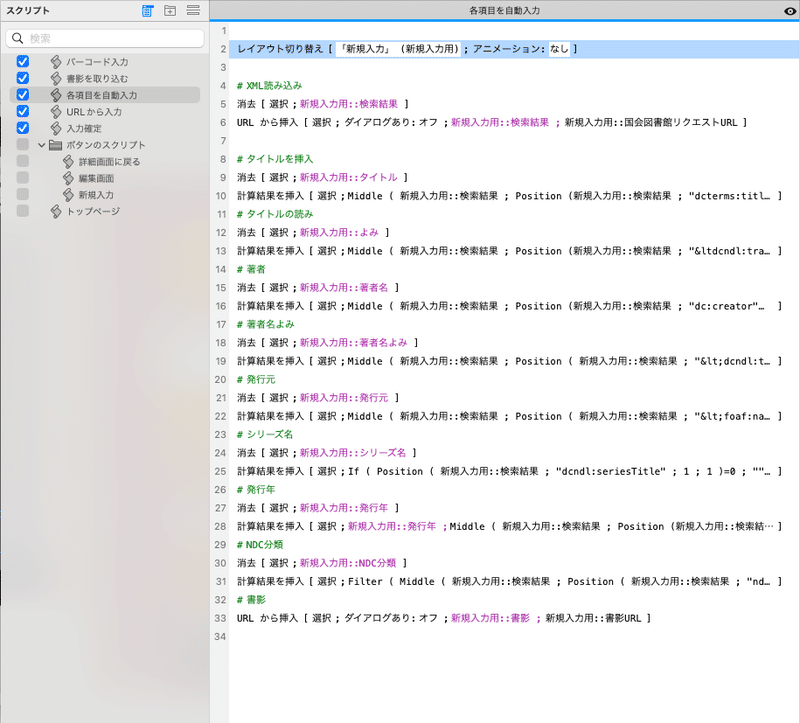Collapse the ボタンのスクリプト folder
800x723 pixels.
pos(41,145)
